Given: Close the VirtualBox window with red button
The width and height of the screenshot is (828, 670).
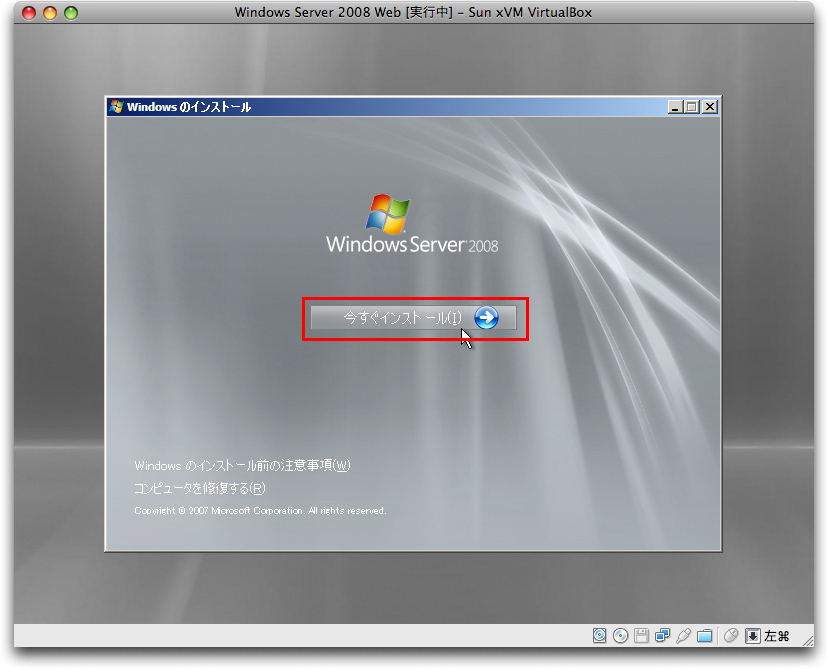Looking at the screenshot, I should pyautogui.click(x=29, y=13).
